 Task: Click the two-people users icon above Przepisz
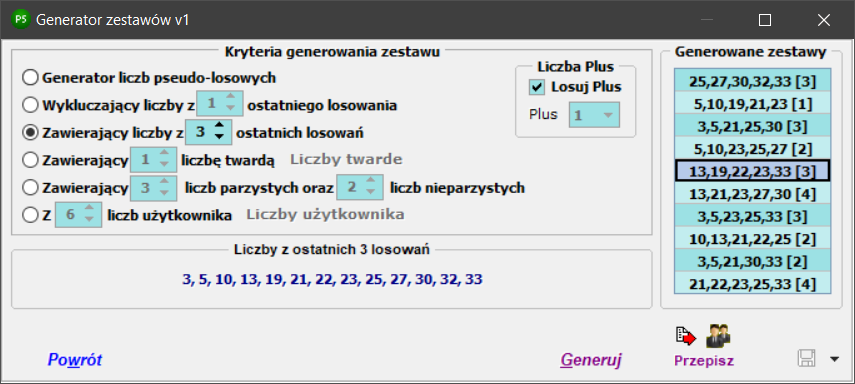click(718, 335)
